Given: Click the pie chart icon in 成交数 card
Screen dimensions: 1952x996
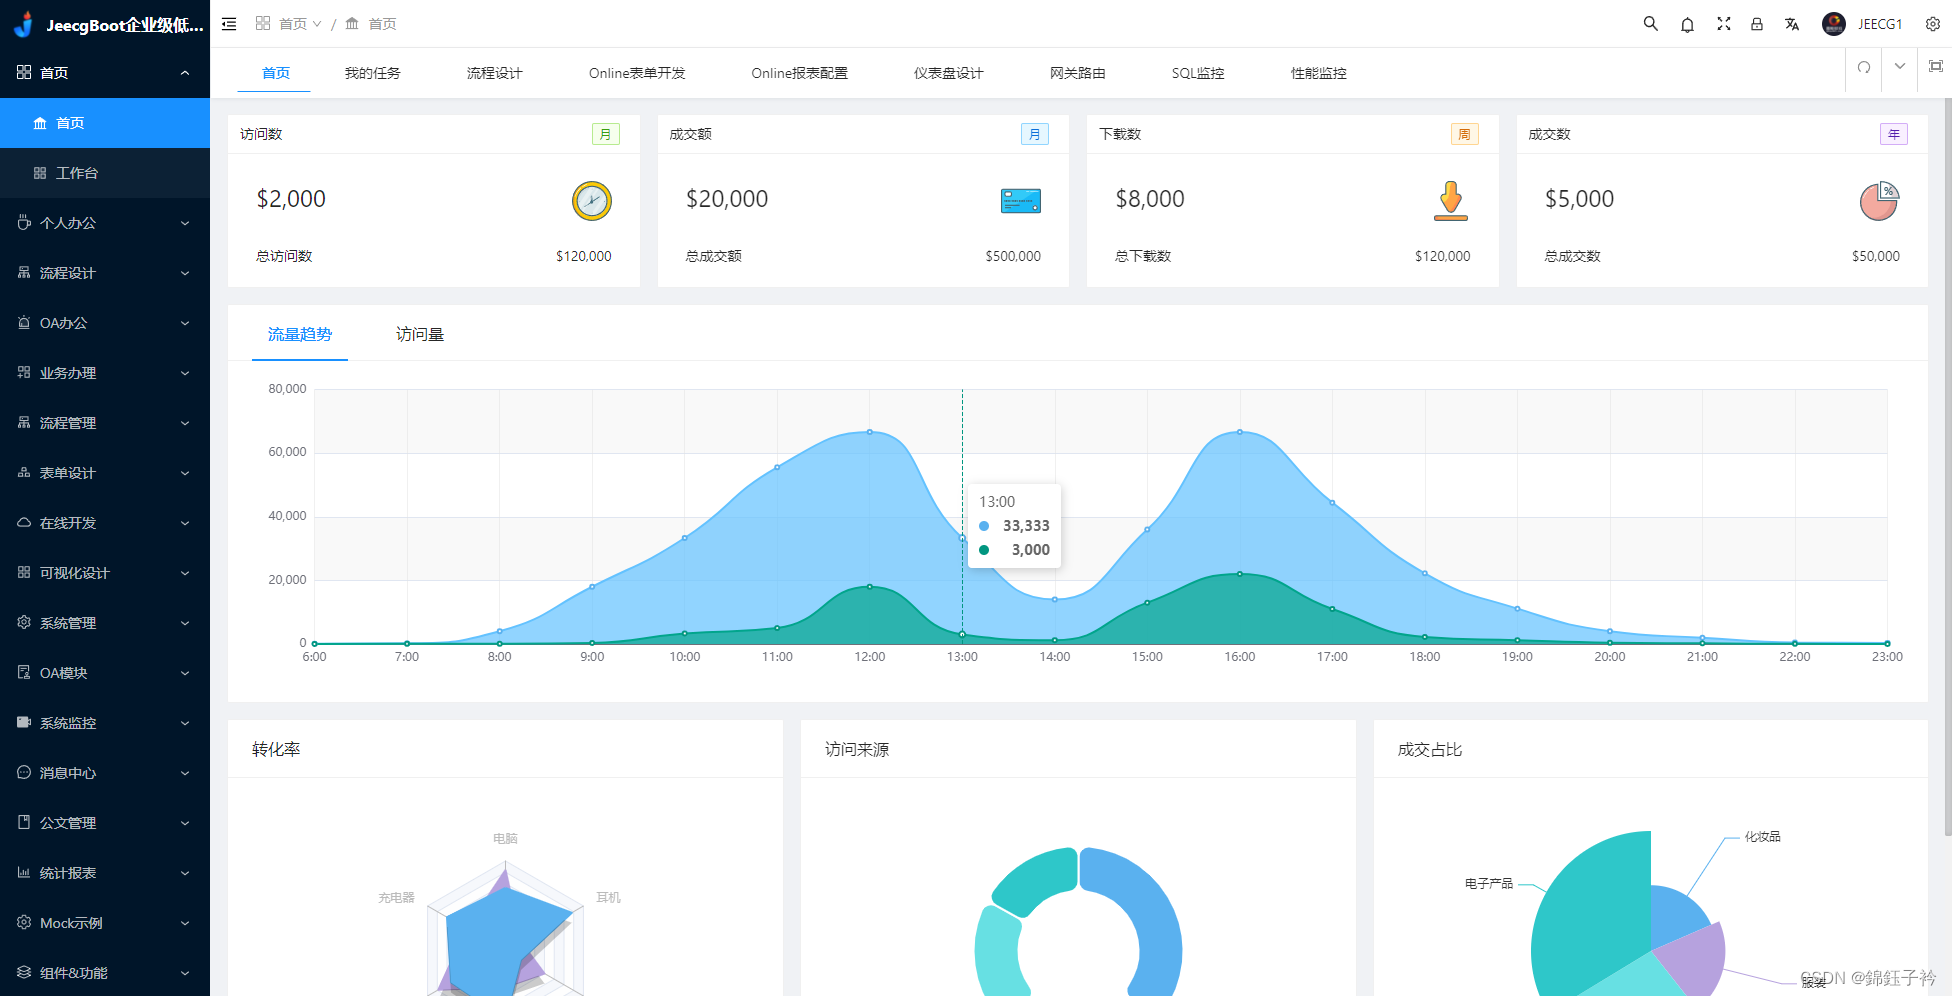Looking at the screenshot, I should 1880,201.
